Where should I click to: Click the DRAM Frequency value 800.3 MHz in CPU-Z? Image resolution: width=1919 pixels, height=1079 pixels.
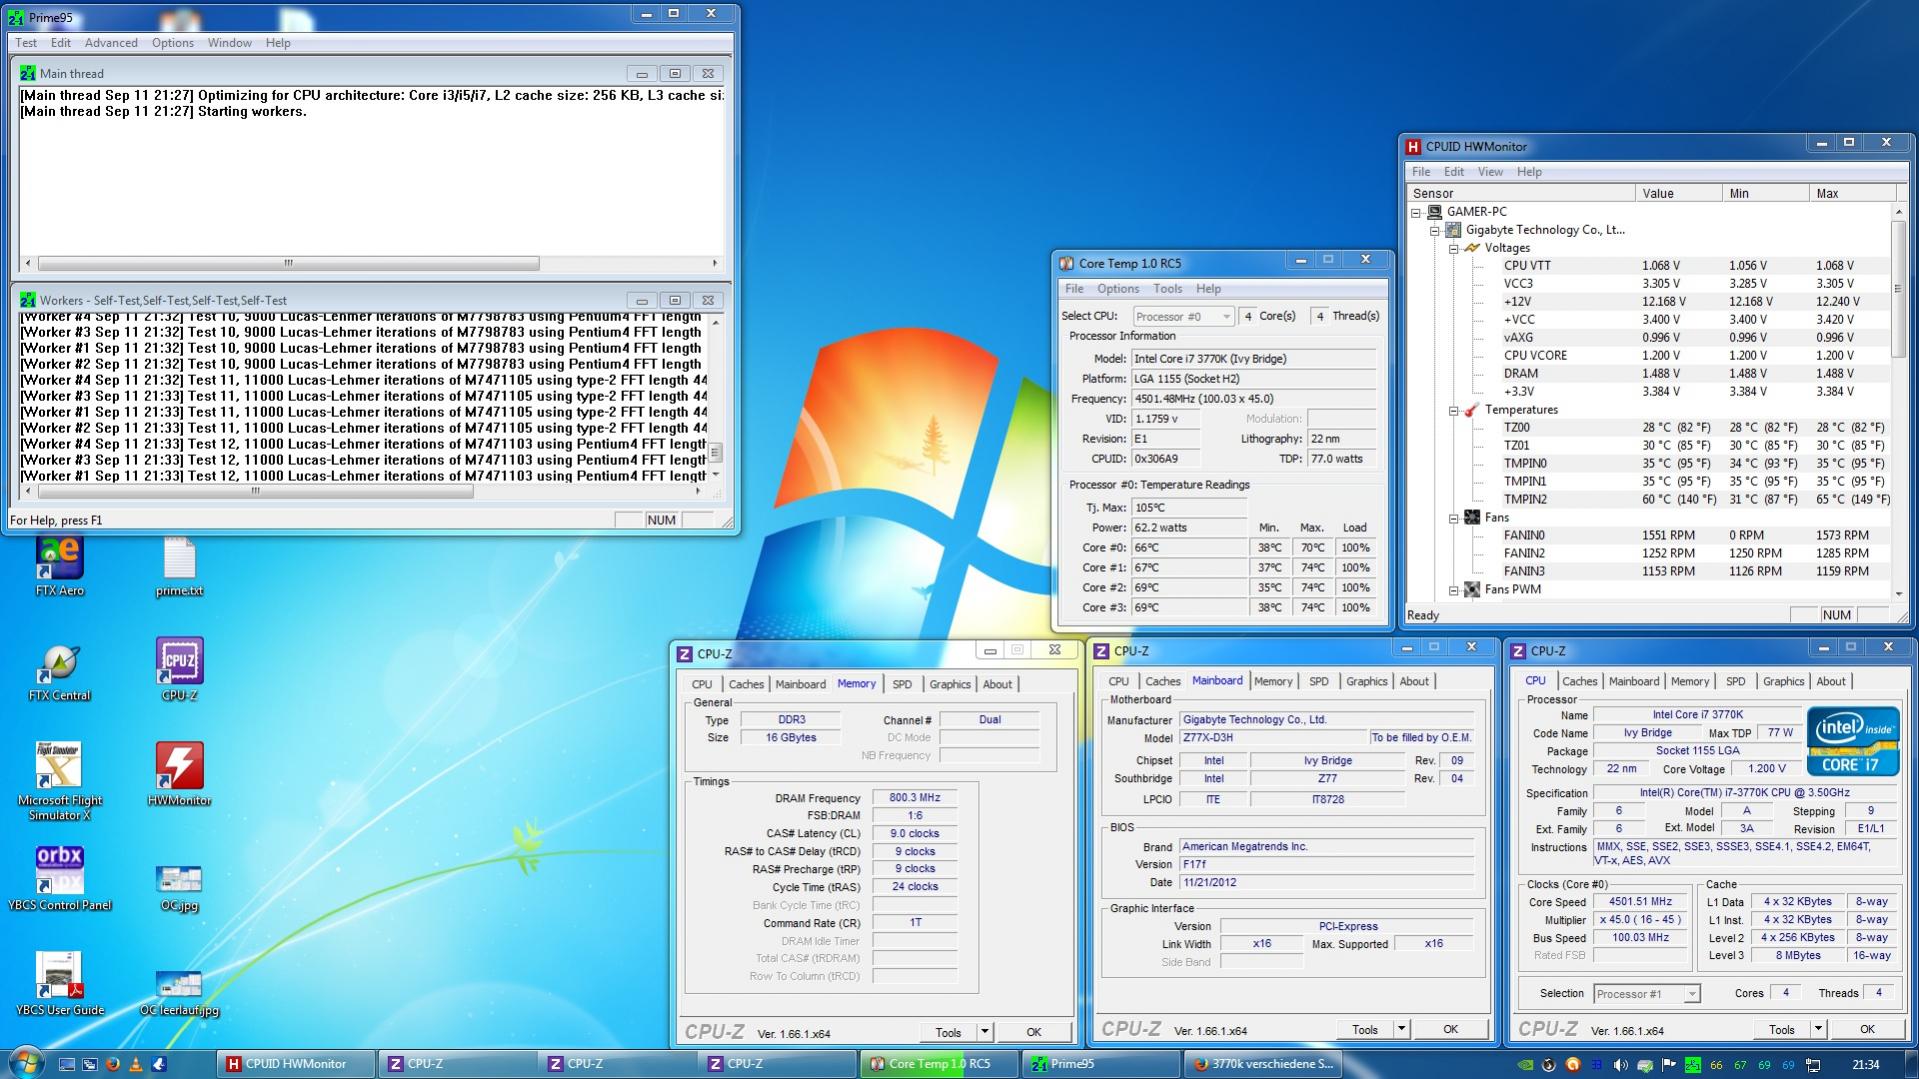coord(915,798)
